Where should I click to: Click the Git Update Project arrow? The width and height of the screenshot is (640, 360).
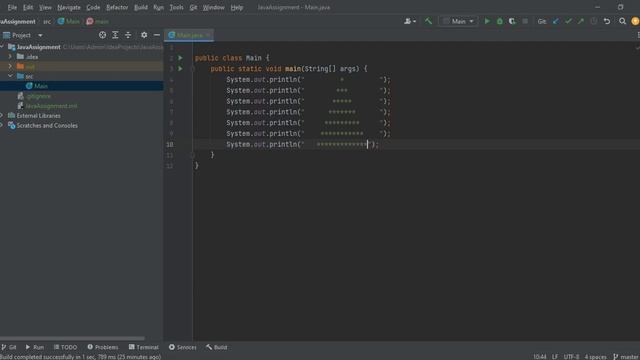coord(556,21)
